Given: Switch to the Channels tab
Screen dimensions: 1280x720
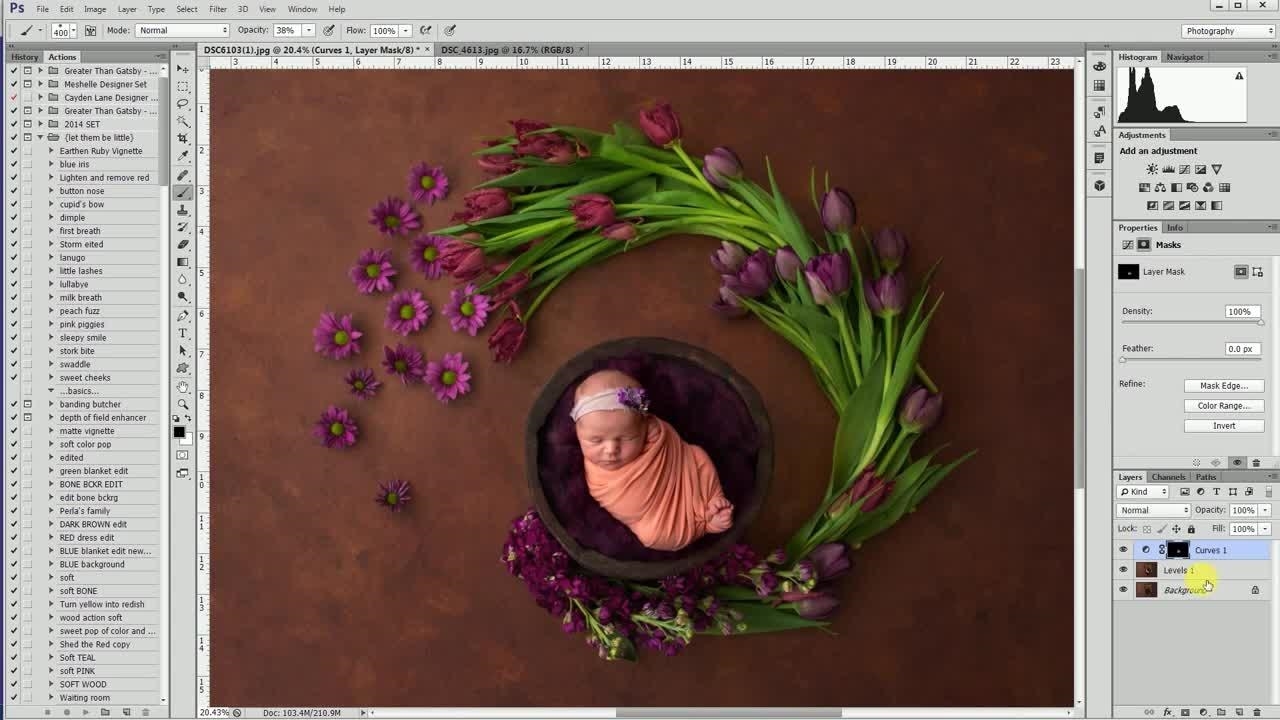Looking at the screenshot, I should point(1168,477).
